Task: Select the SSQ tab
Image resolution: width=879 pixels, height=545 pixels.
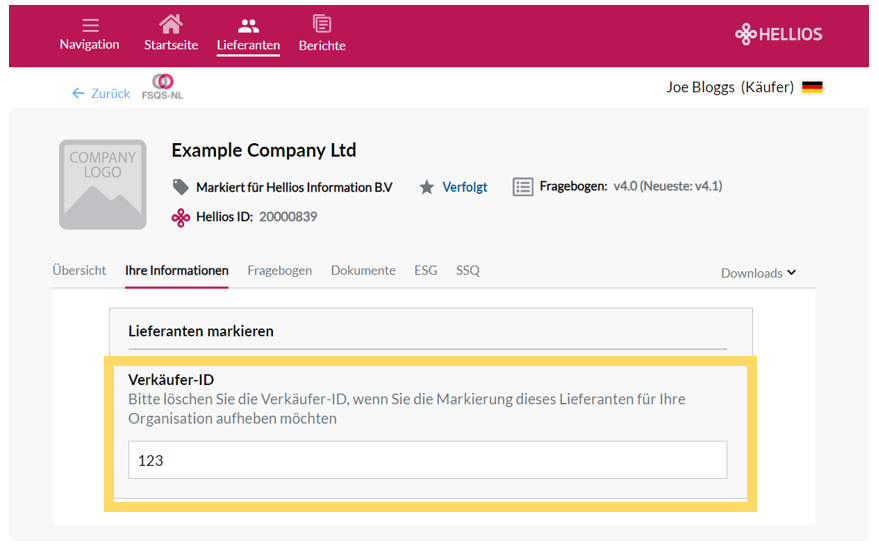Action: click(x=468, y=270)
